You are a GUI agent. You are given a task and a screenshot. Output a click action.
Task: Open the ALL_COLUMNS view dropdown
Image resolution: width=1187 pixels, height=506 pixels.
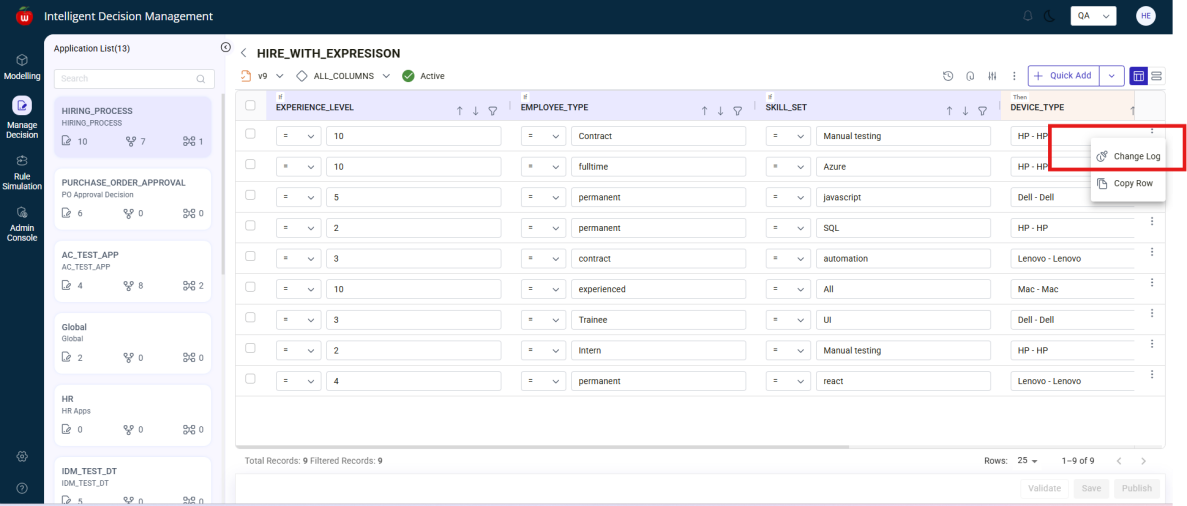[x=344, y=76]
